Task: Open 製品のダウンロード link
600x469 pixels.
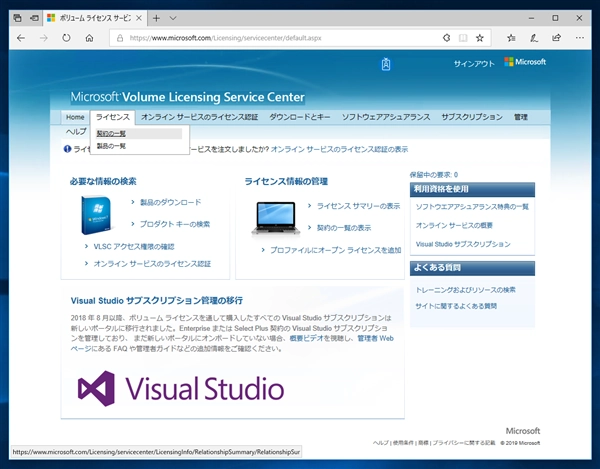Action: click(170, 202)
